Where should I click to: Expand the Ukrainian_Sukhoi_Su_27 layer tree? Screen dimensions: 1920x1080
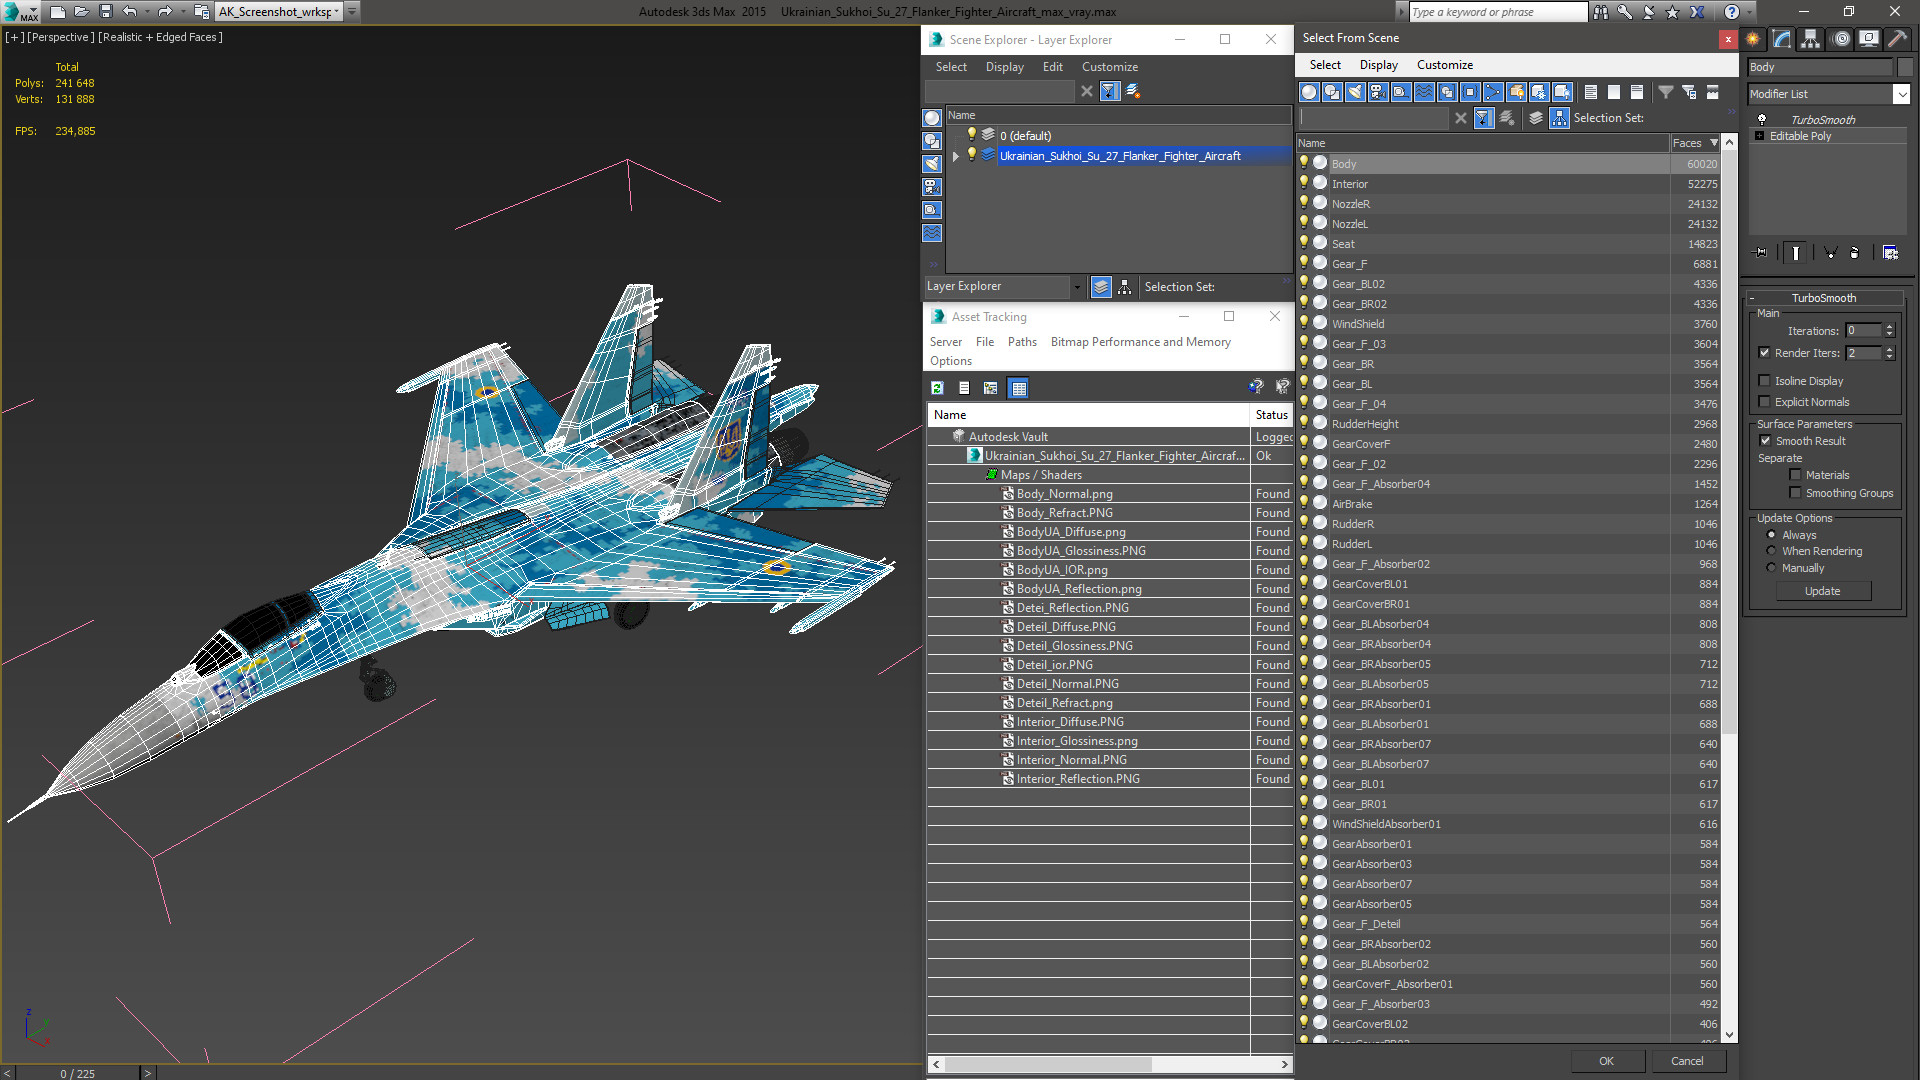coord(956,156)
